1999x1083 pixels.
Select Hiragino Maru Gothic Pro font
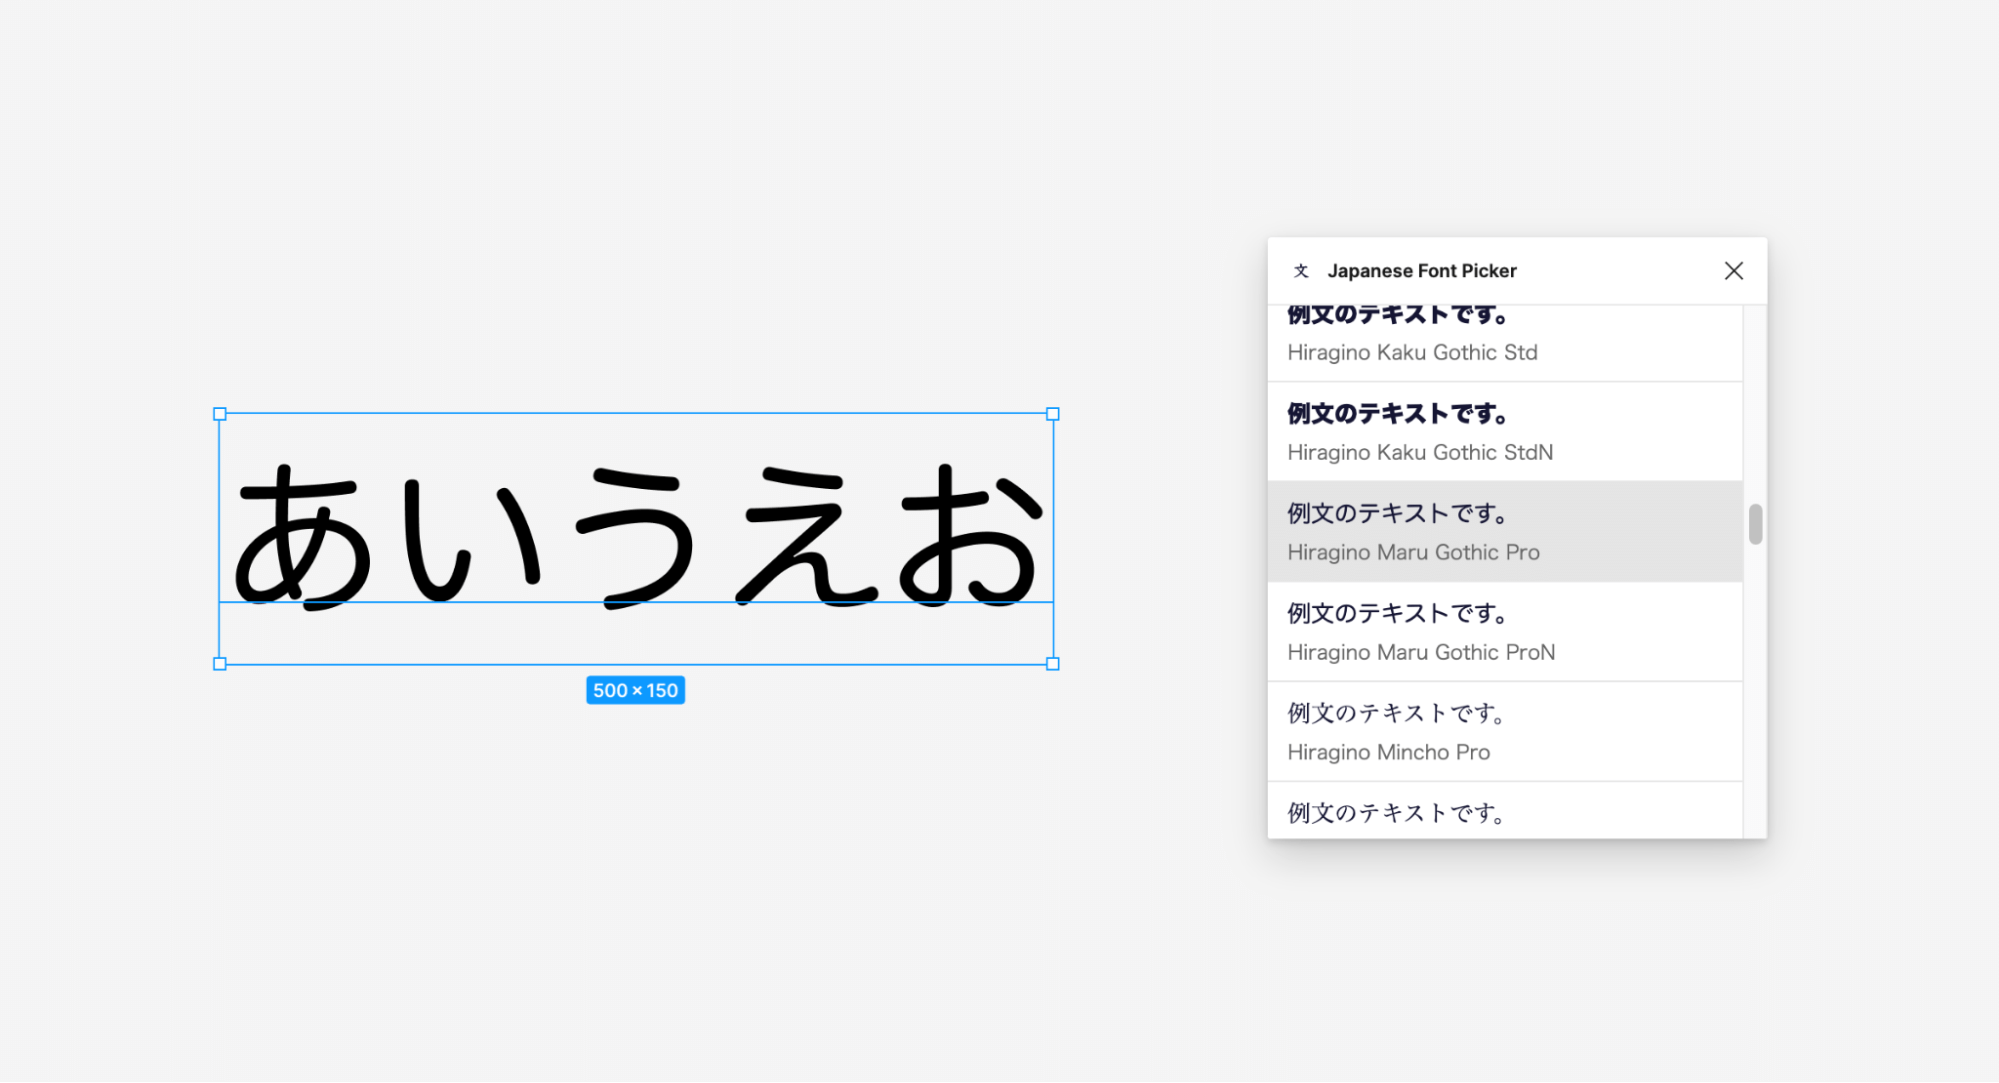pos(1504,532)
